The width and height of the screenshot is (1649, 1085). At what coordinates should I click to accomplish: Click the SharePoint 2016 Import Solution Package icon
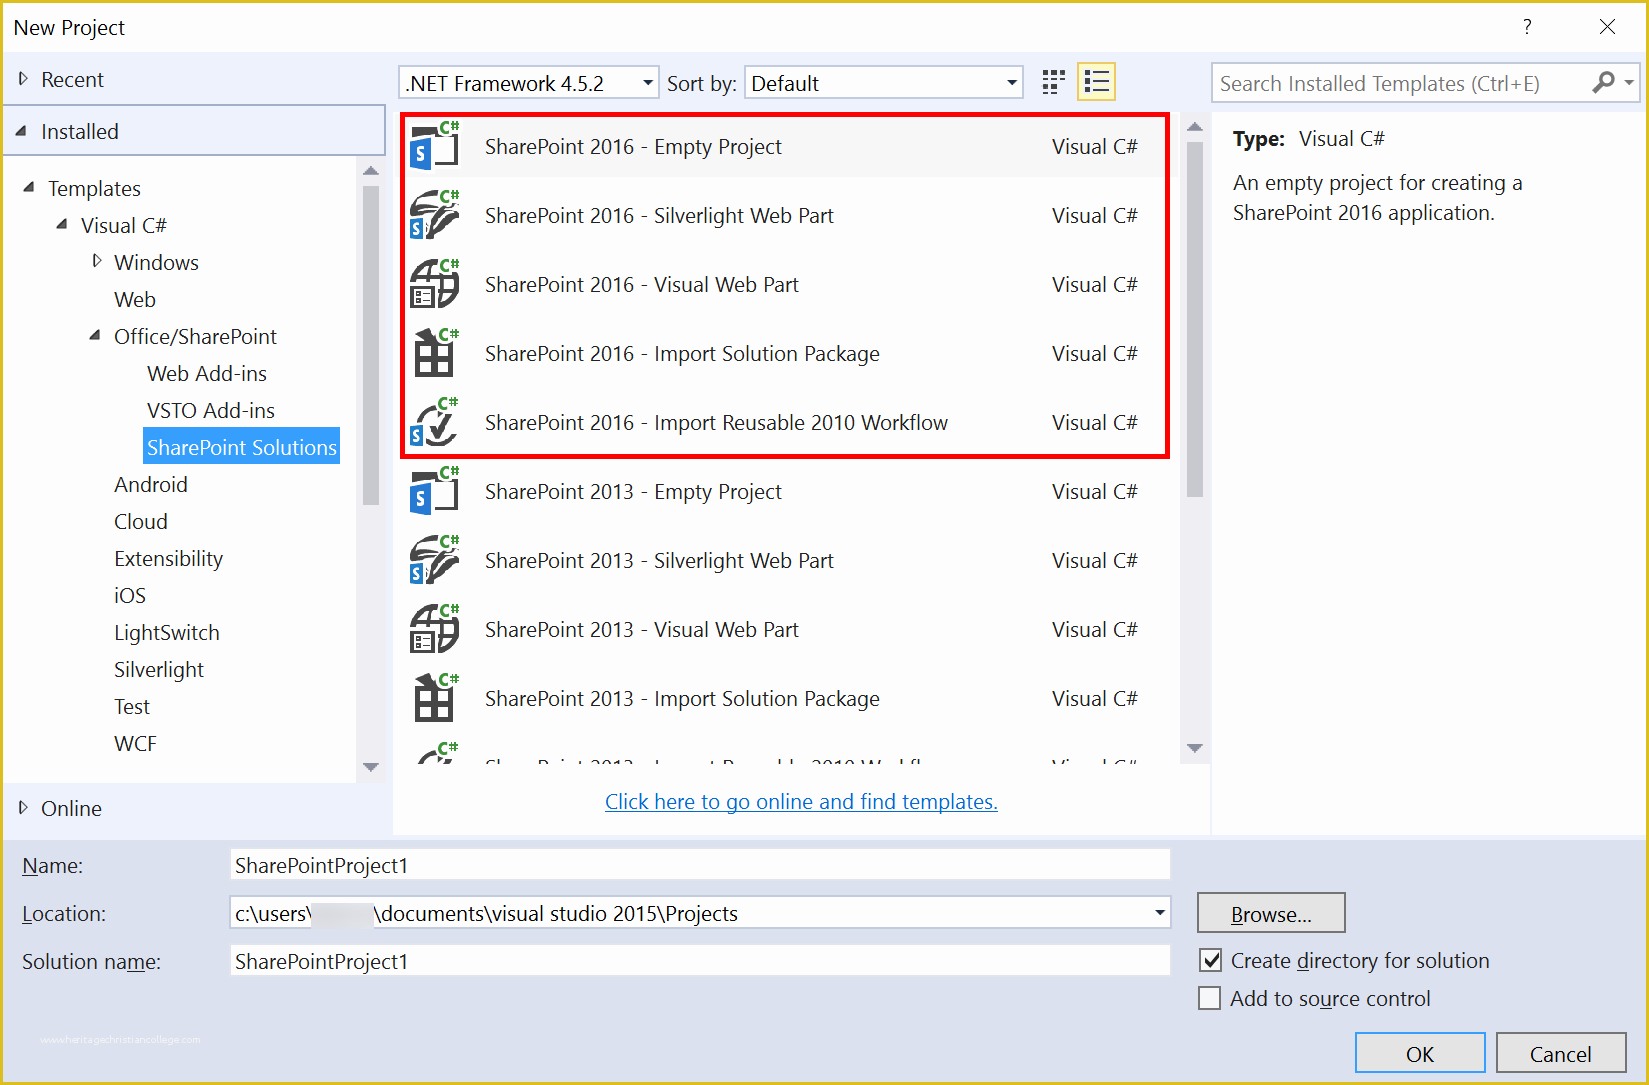click(434, 353)
